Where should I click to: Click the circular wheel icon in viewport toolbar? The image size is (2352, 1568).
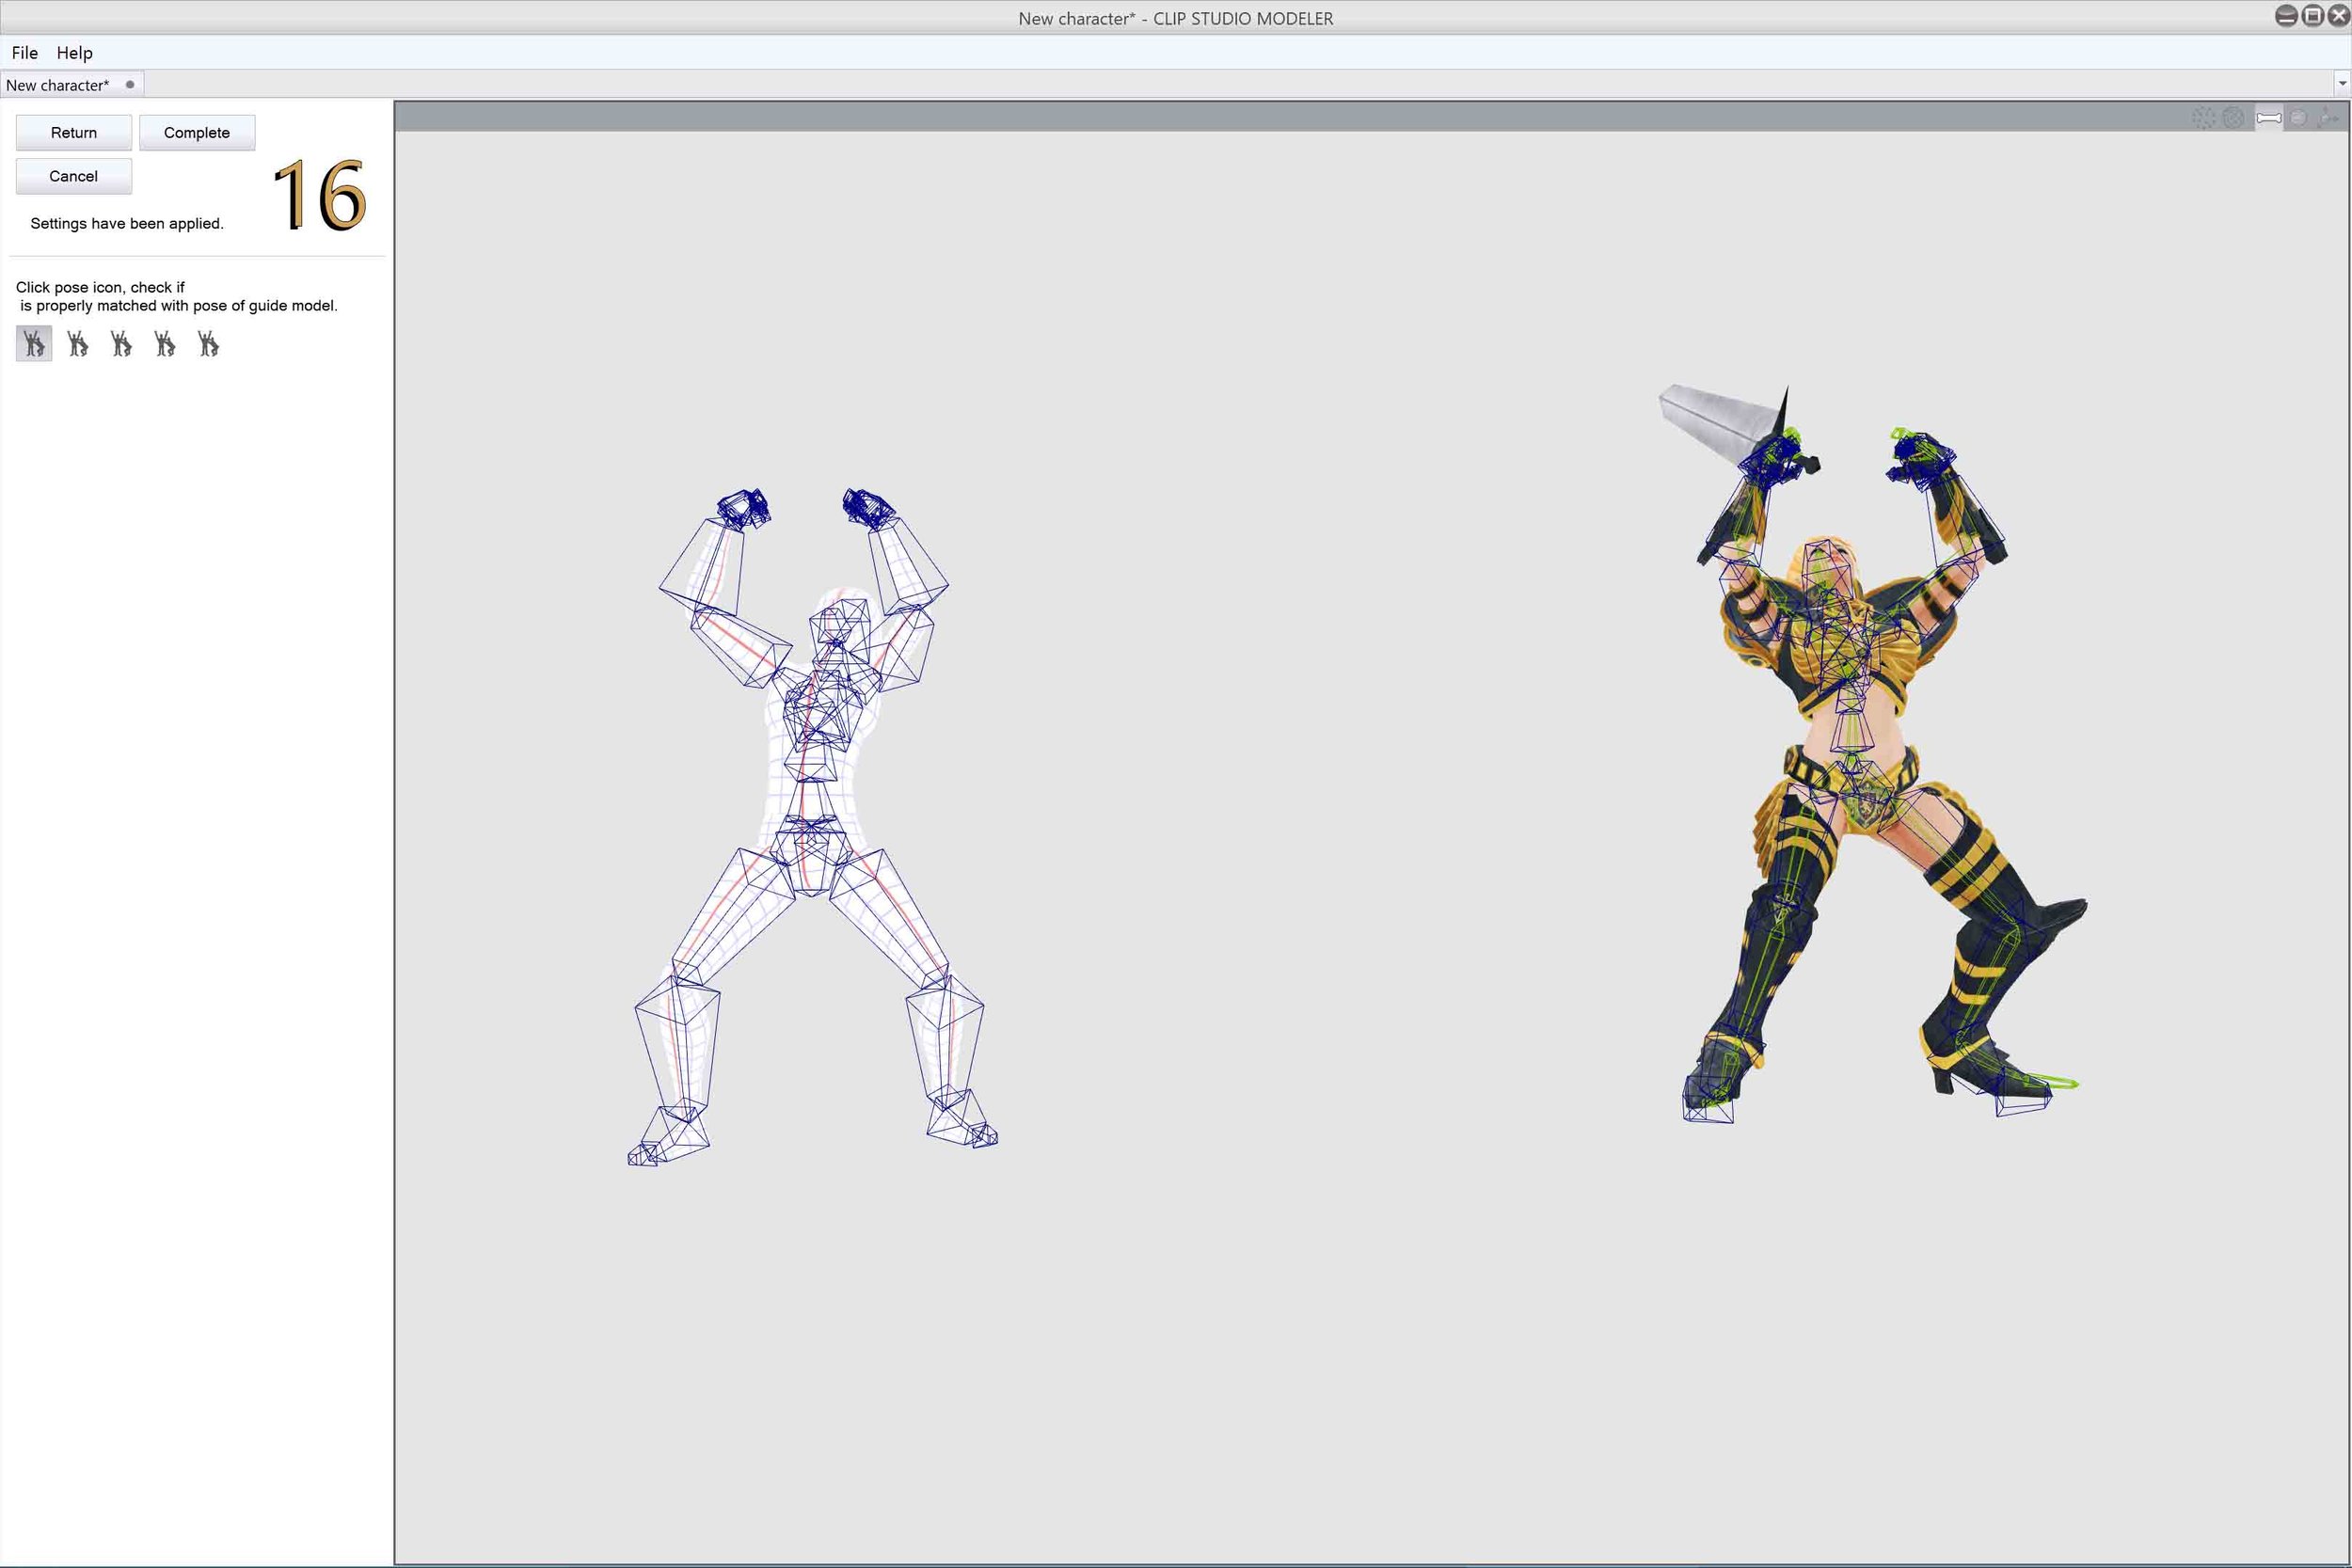(2234, 118)
